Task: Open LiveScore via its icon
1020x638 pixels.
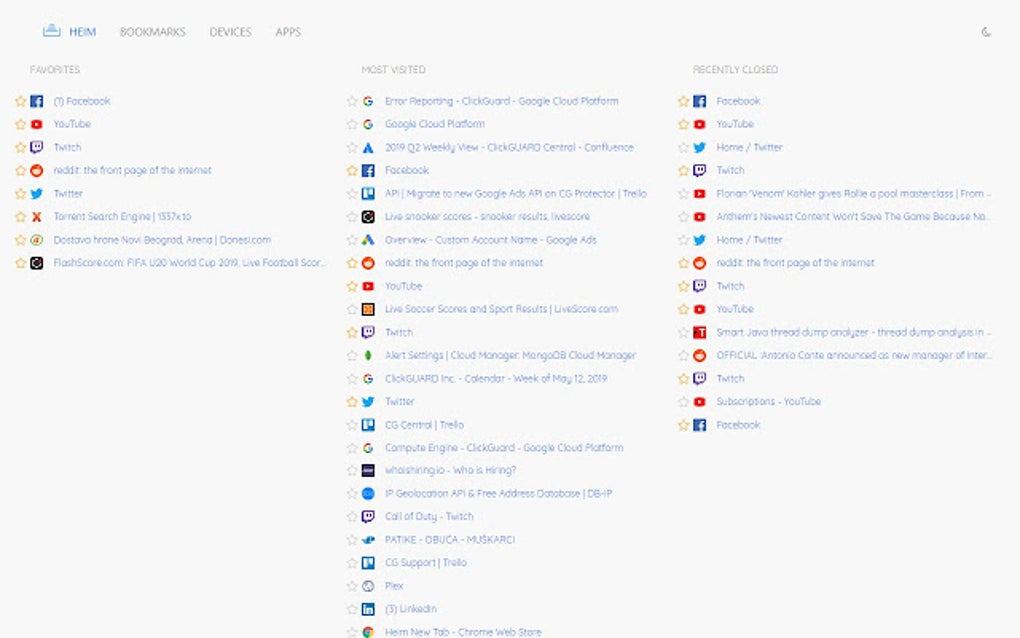Action: coord(368,309)
